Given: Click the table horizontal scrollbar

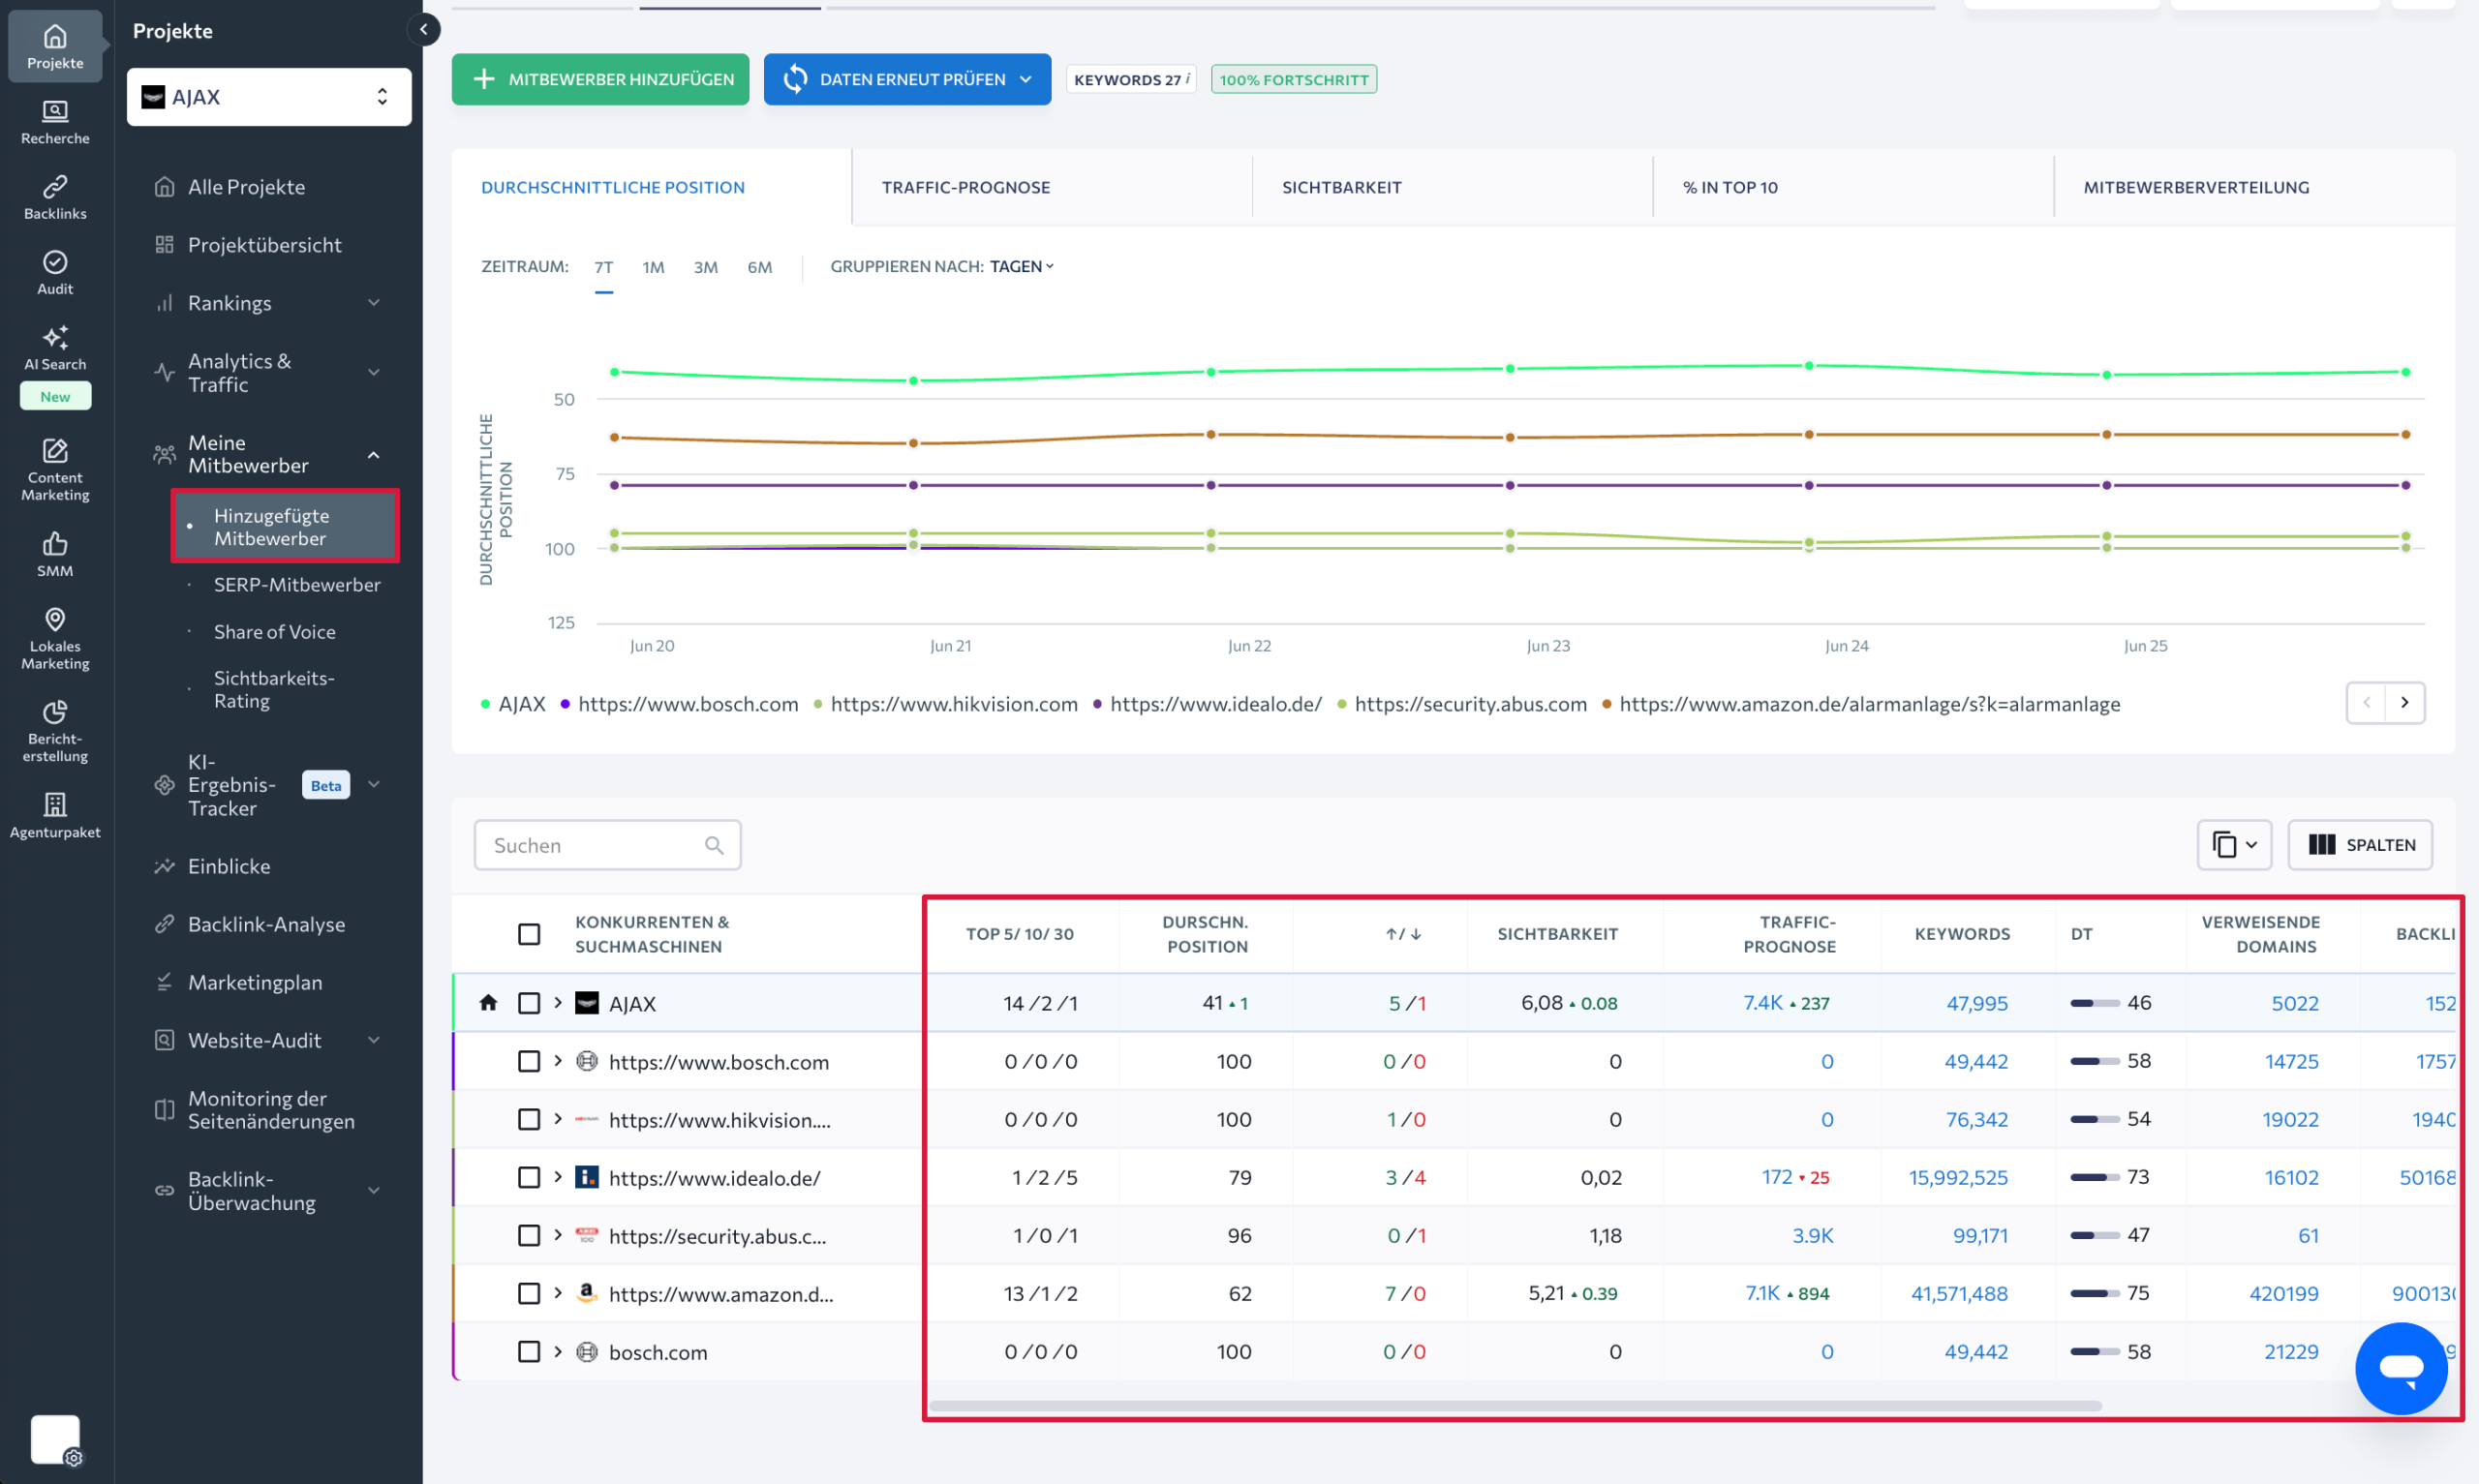Looking at the screenshot, I should [1515, 1405].
